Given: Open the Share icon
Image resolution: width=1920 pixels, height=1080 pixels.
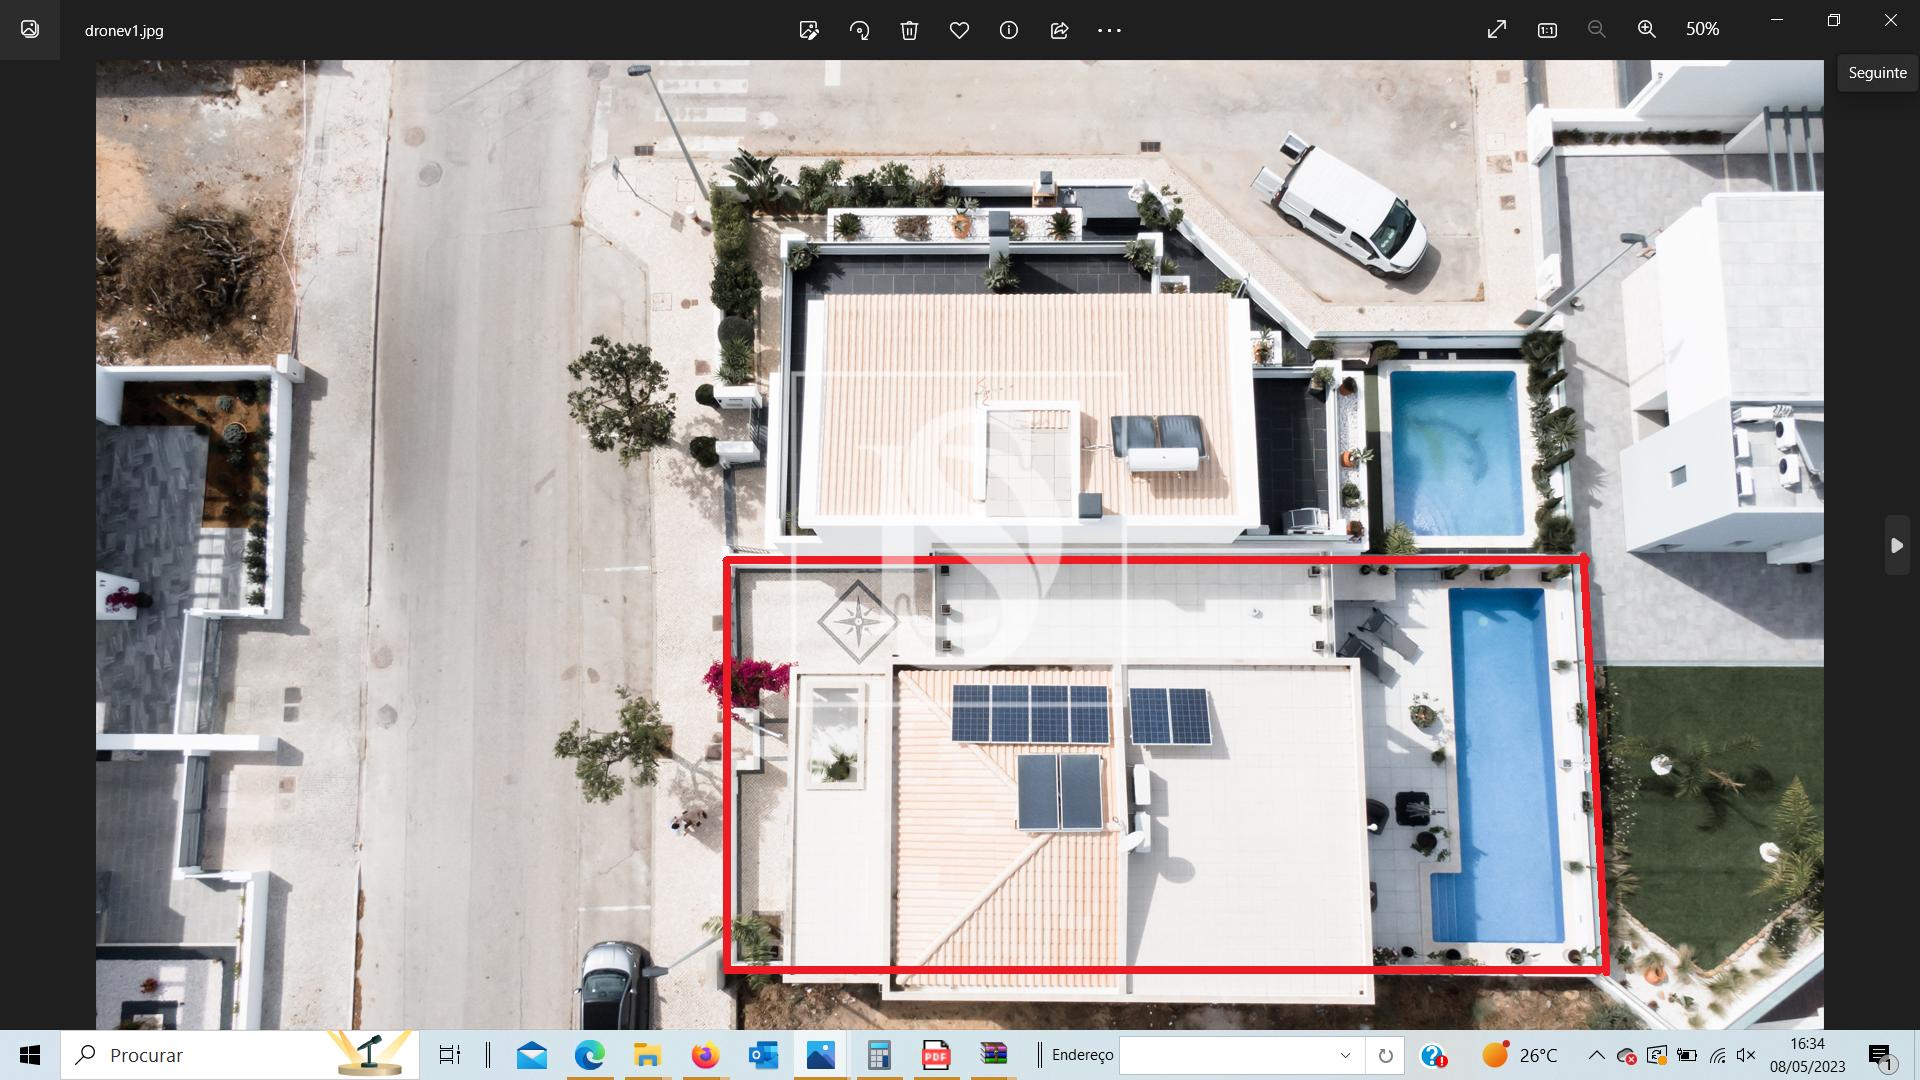Looking at the screenshot, I should pyautogui.click(x=1059, y=30).
